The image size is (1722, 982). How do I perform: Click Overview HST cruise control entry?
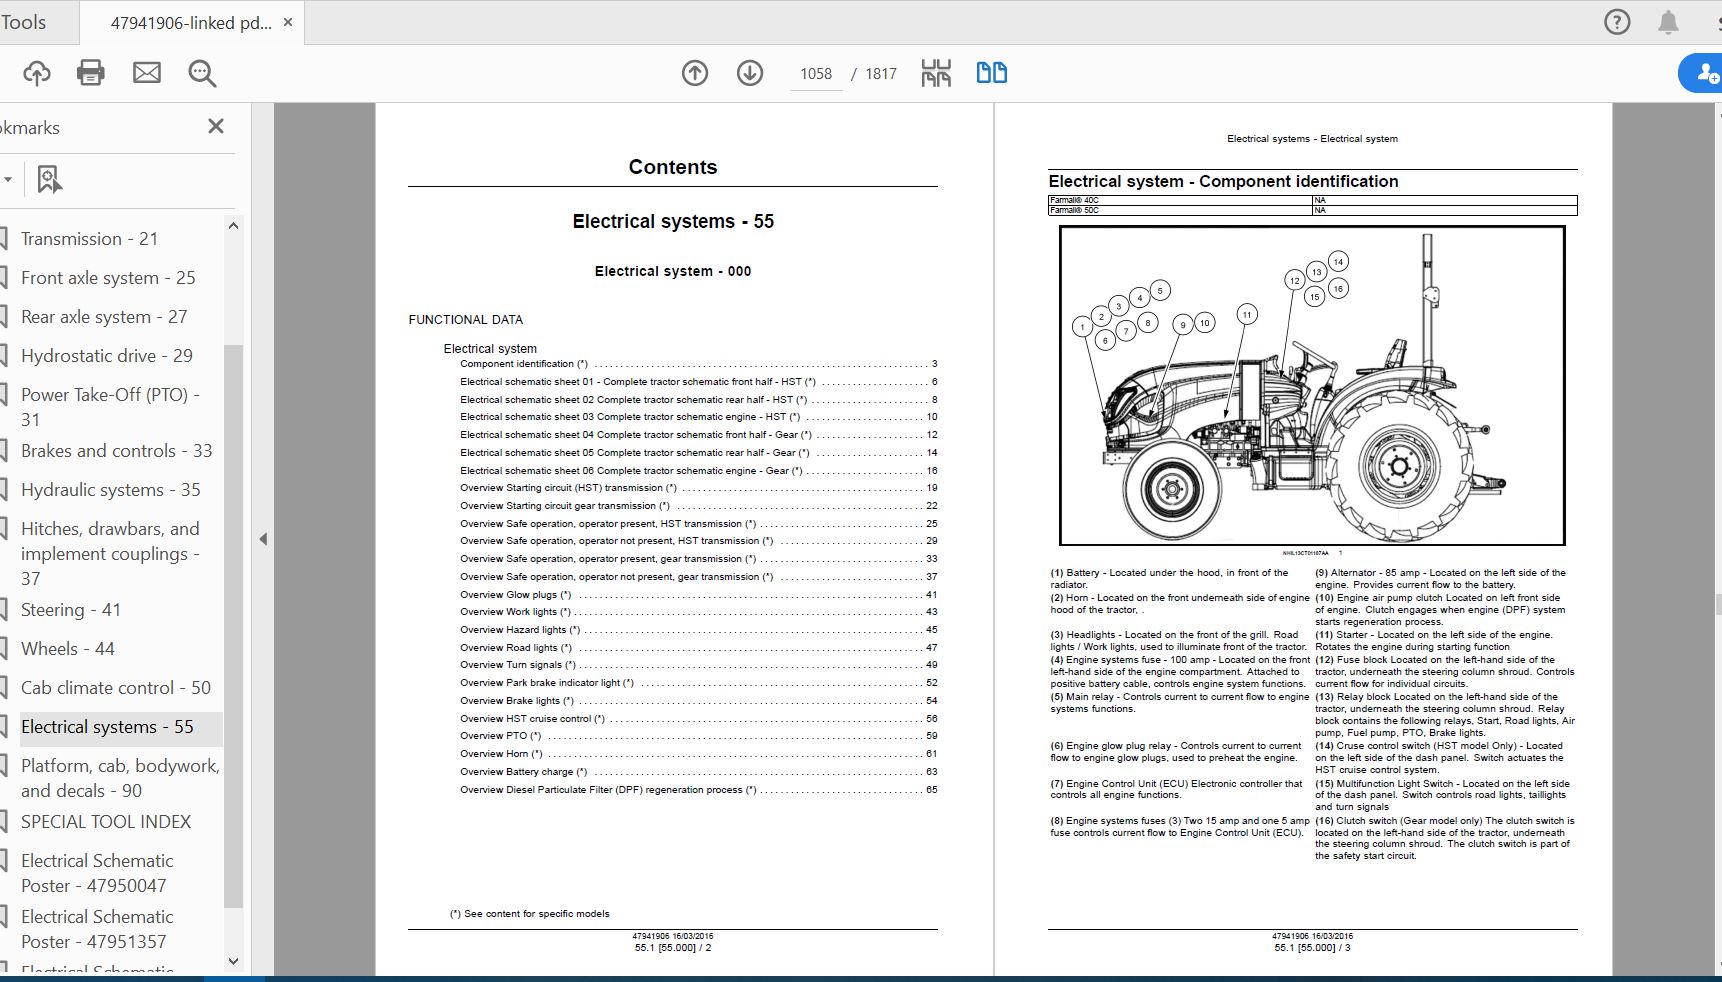tap(698, 719)
